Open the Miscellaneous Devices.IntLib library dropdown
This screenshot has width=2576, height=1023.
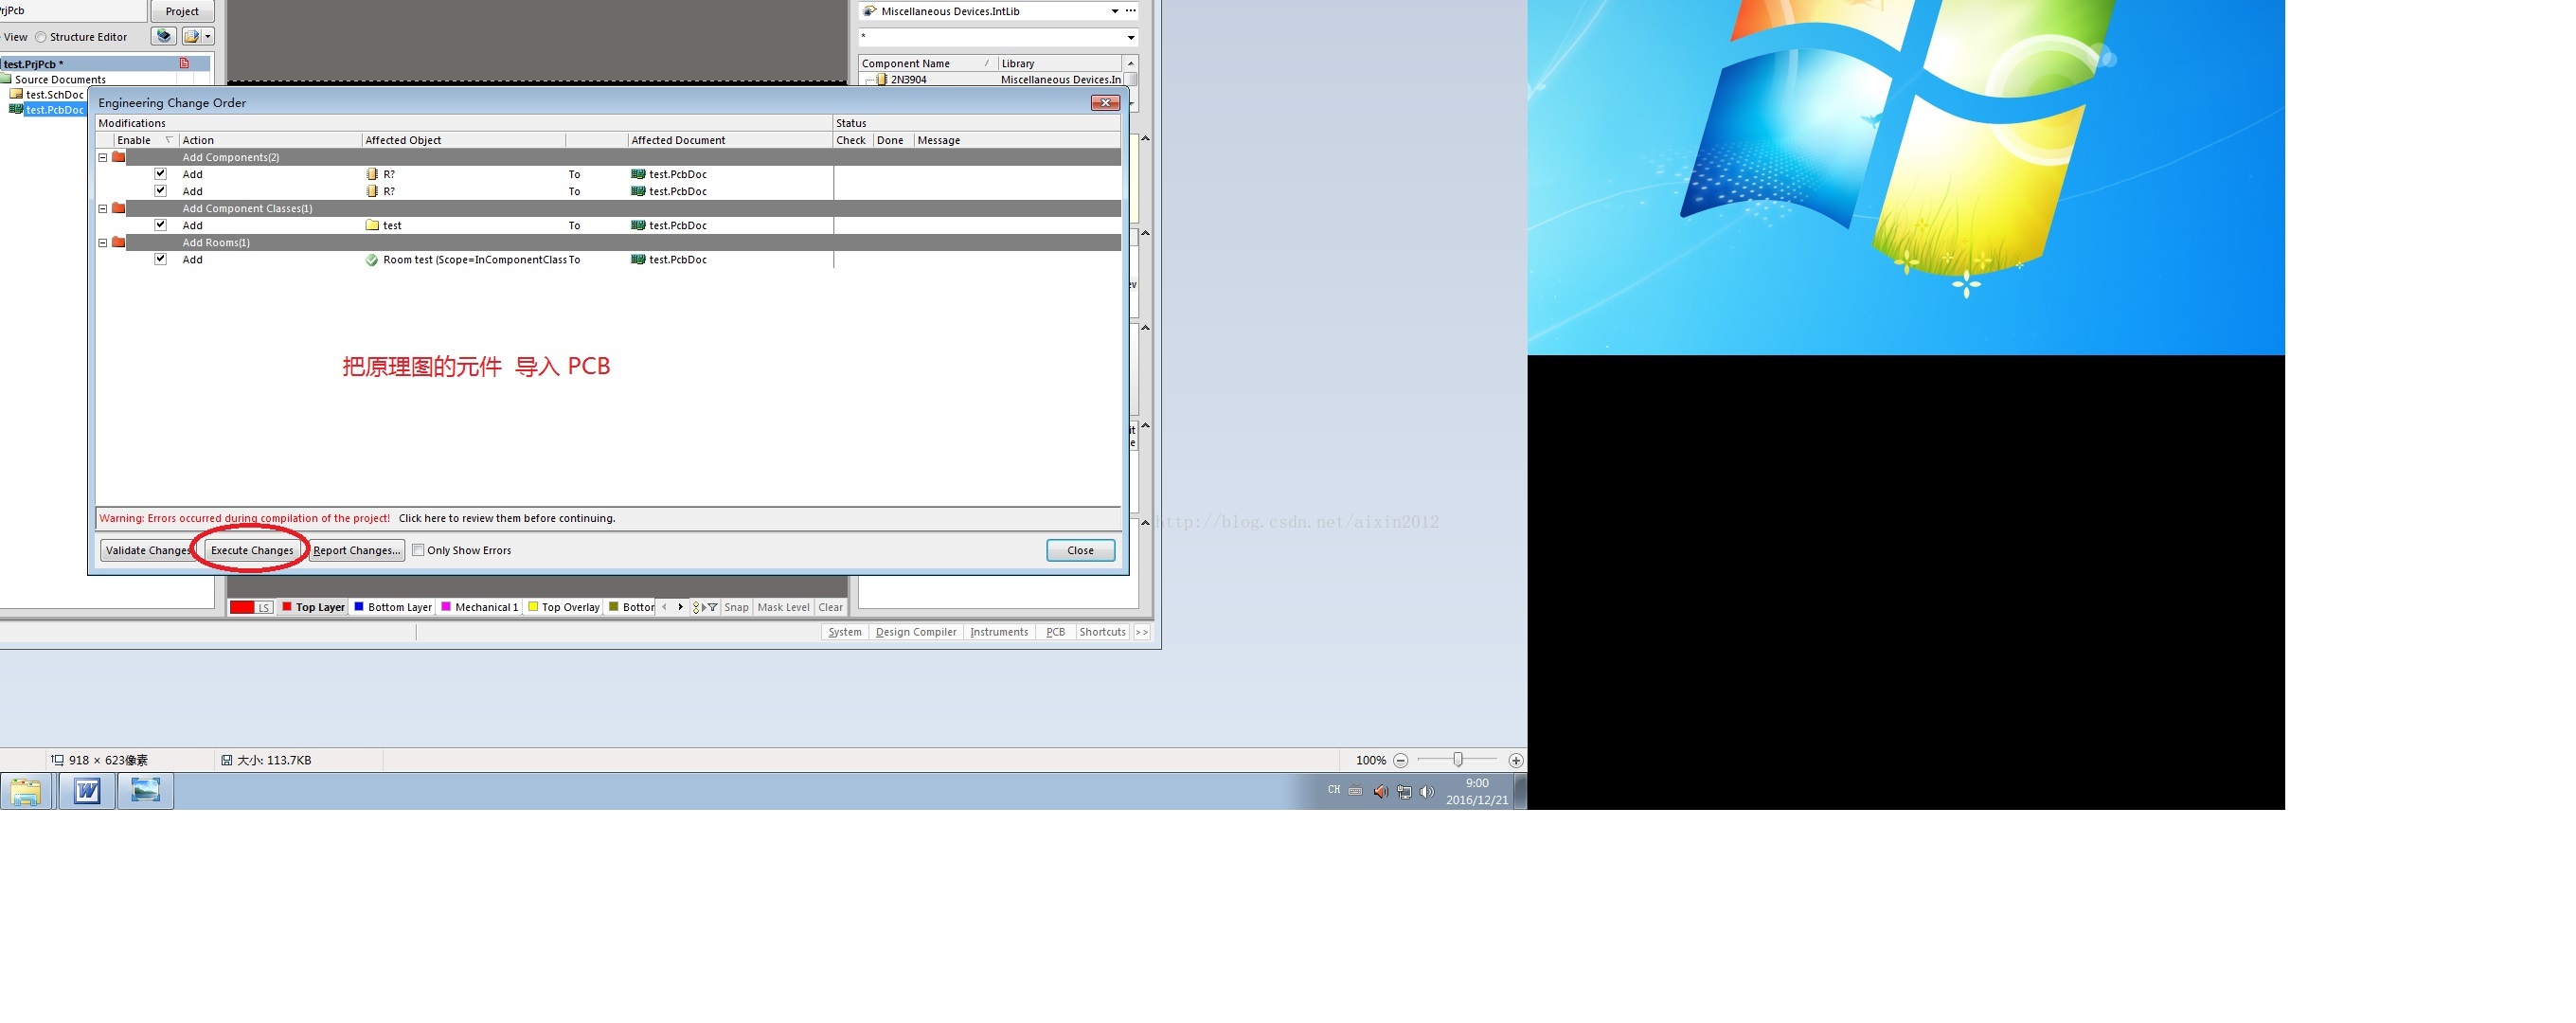coord(1114,11)
